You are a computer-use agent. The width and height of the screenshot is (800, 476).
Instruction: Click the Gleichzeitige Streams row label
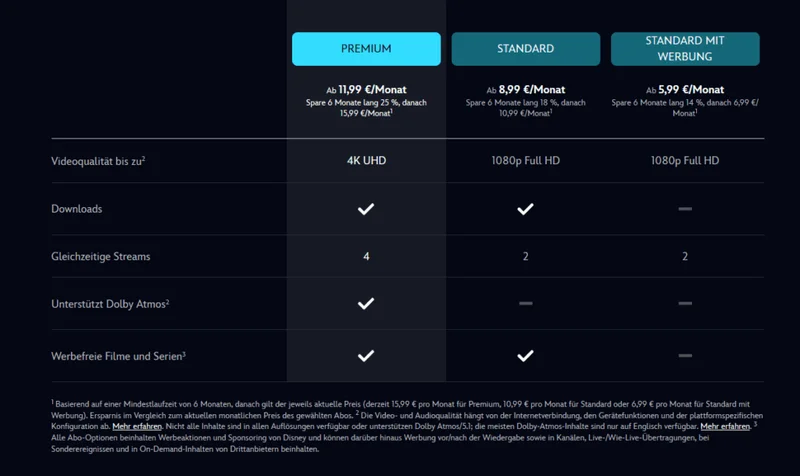pyautogui.click(x=101, y=257)
